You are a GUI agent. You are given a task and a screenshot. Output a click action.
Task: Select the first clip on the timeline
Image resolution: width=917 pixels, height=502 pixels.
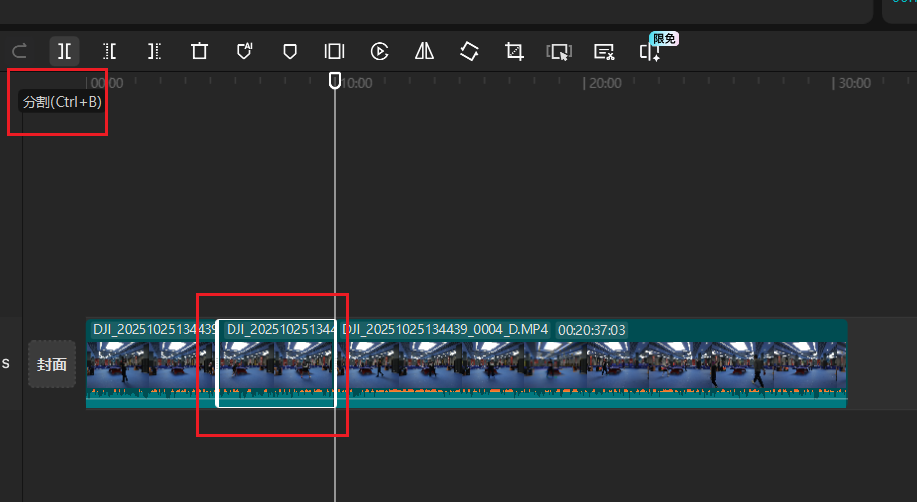click(x=150, y=365)
